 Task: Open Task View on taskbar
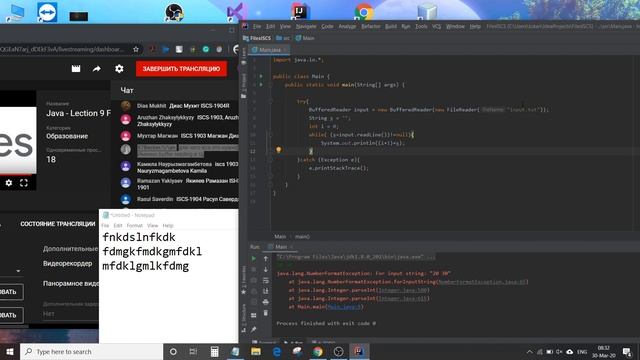(x=193, y=351)
